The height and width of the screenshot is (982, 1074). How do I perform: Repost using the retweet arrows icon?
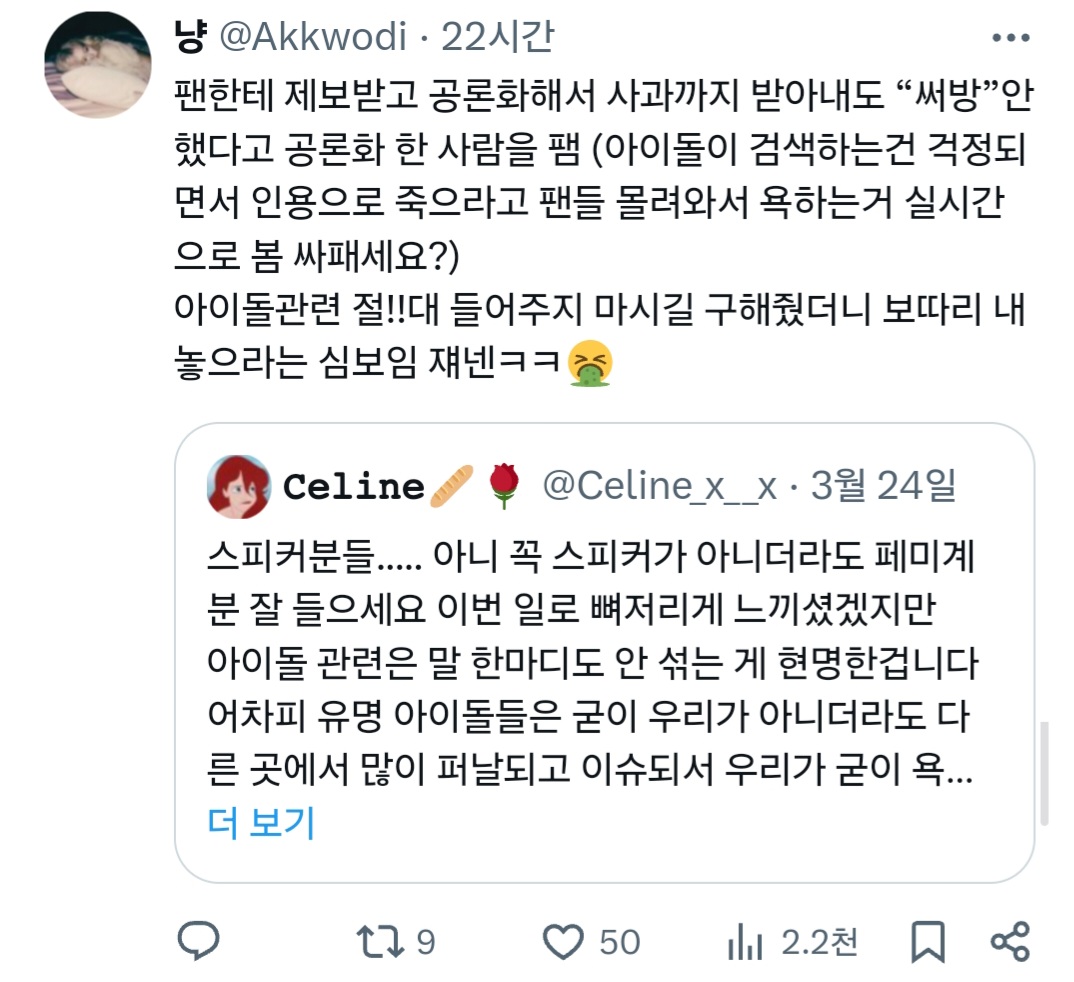point(380,942)
